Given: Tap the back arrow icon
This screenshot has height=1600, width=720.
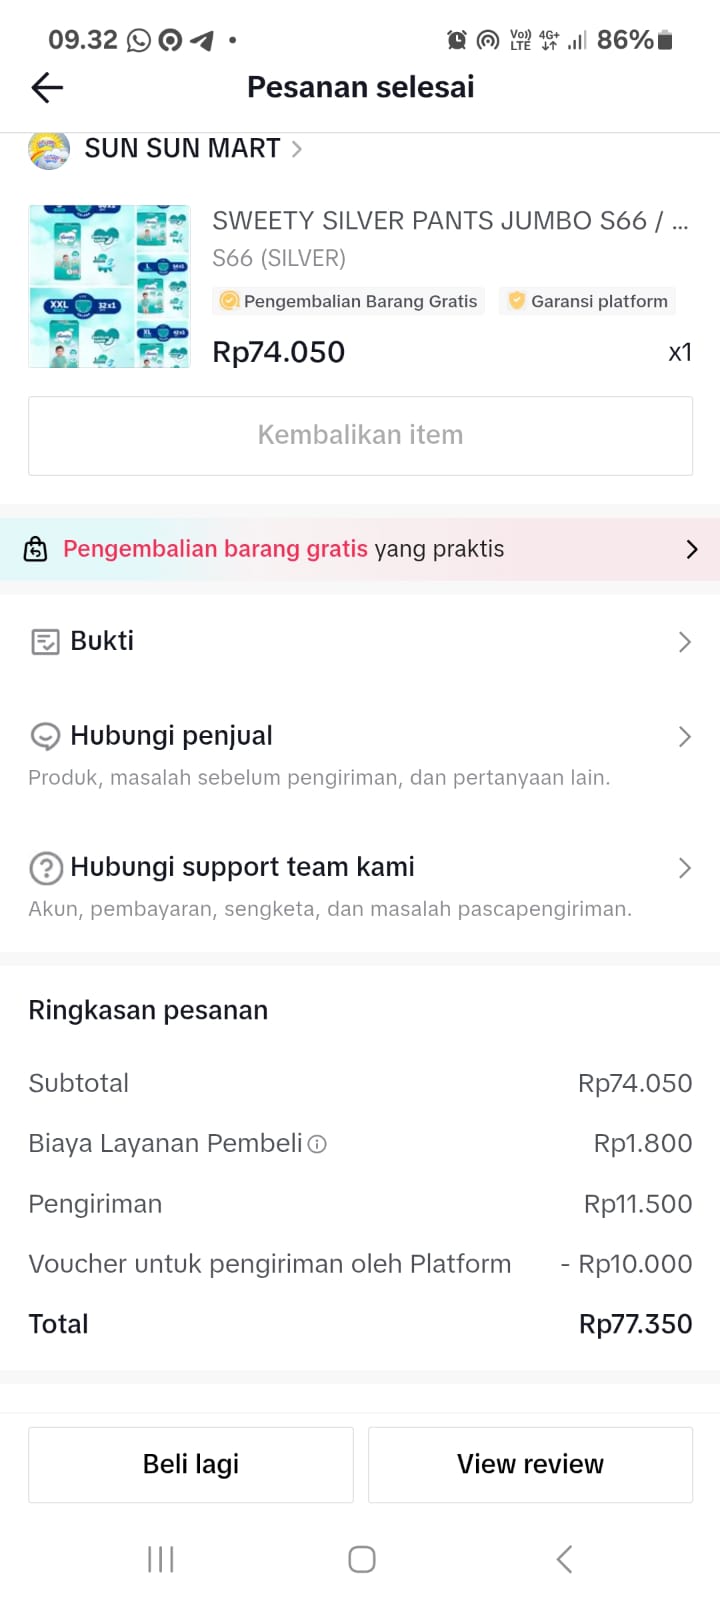Looking at the screenshot, I should click(x=47, y=88).
